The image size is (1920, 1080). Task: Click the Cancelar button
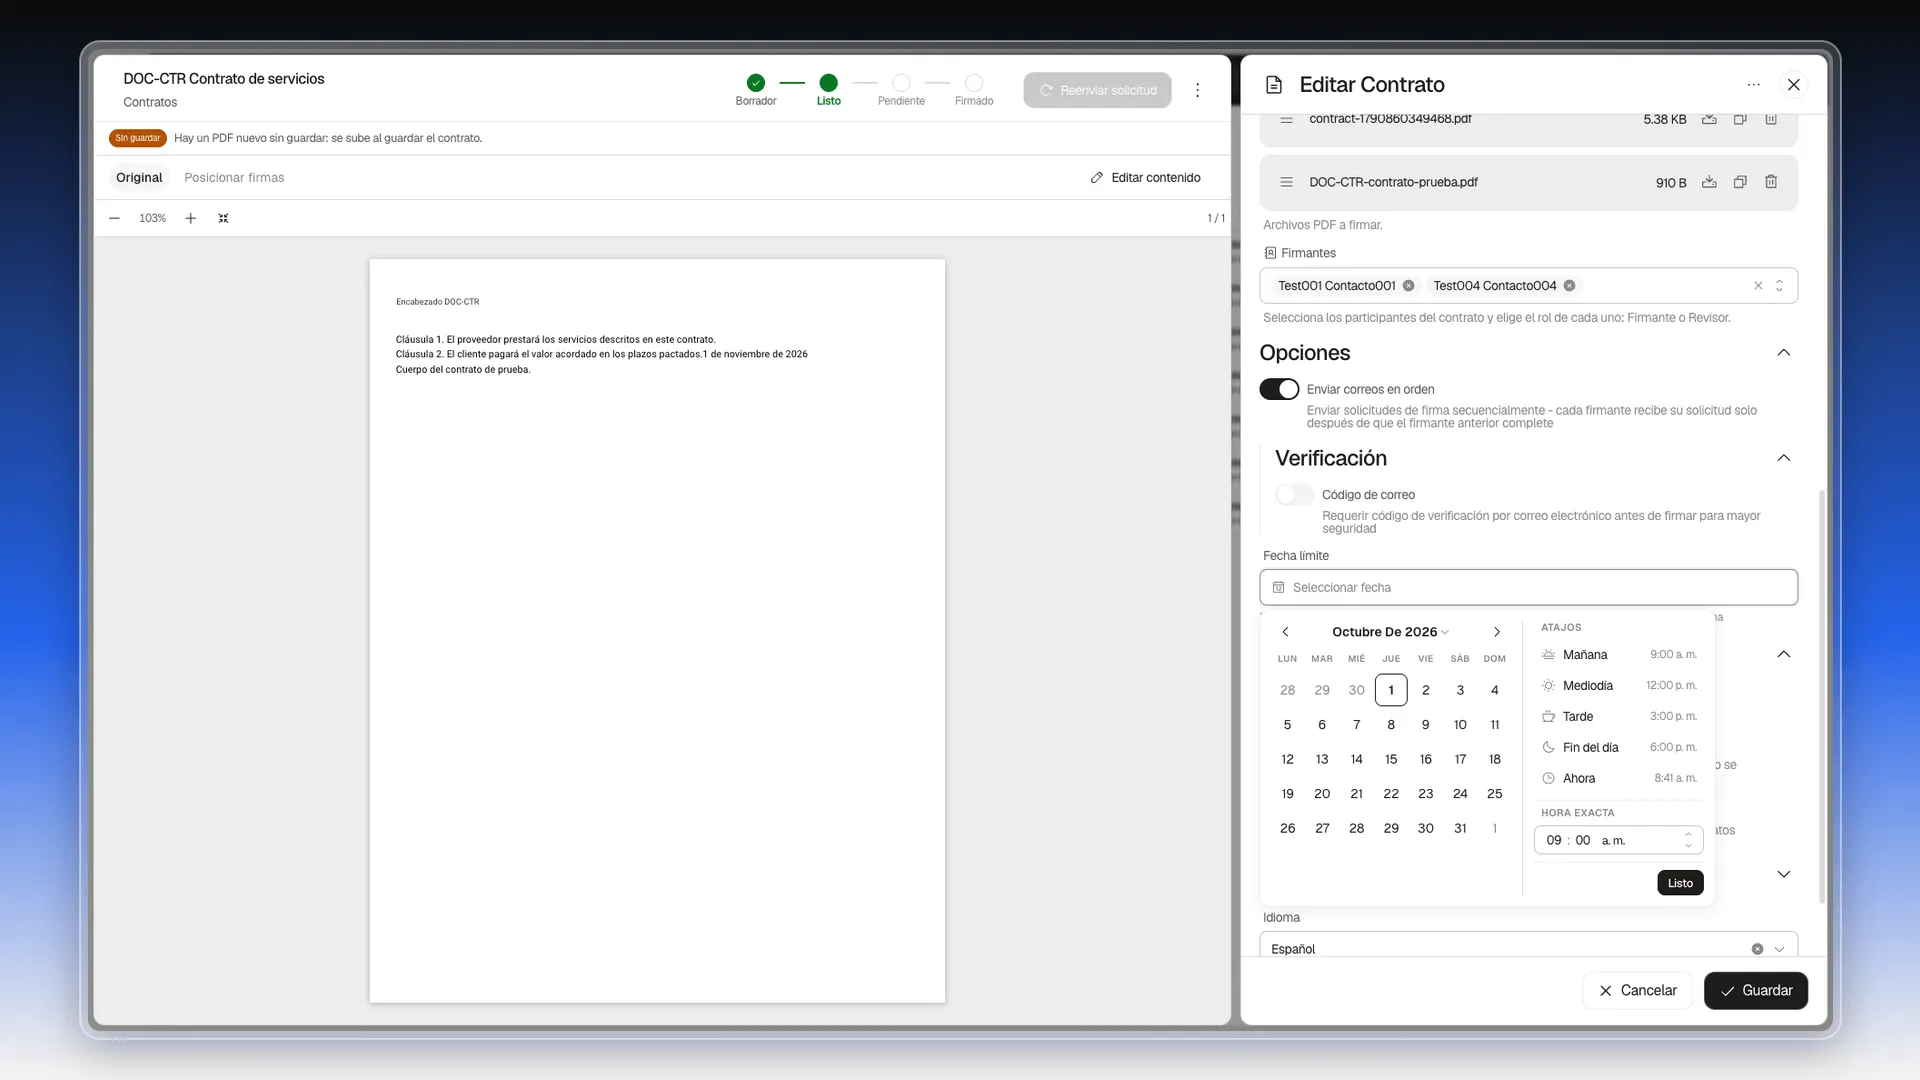click(x=1637, y=991)
